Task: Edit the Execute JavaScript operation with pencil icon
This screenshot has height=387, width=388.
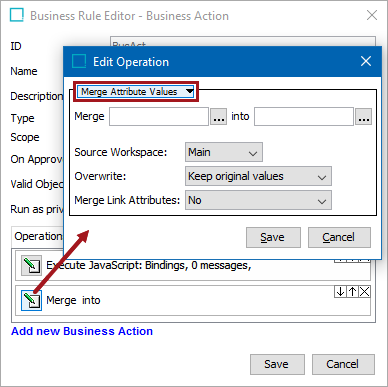Action: tap(31, 266)
